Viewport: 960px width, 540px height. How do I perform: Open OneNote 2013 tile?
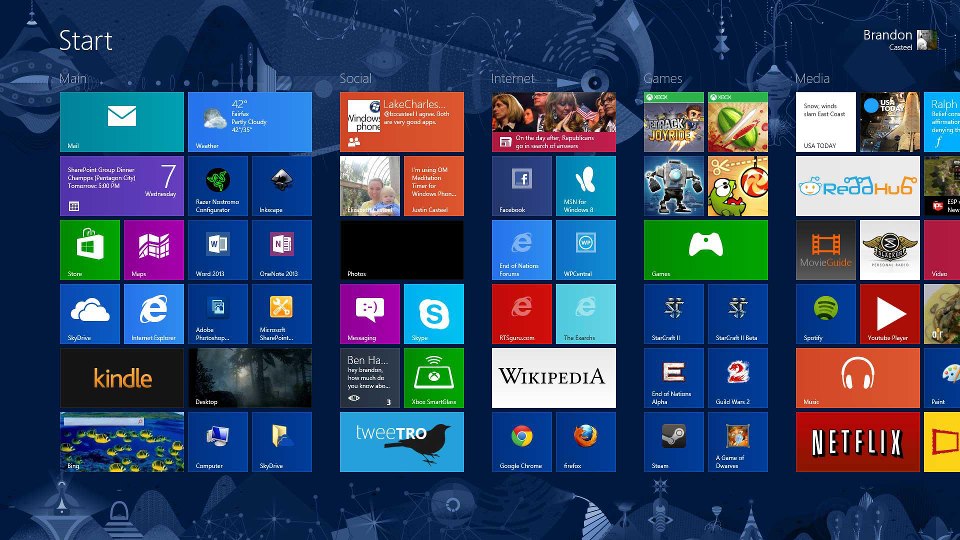coord(281,249)
